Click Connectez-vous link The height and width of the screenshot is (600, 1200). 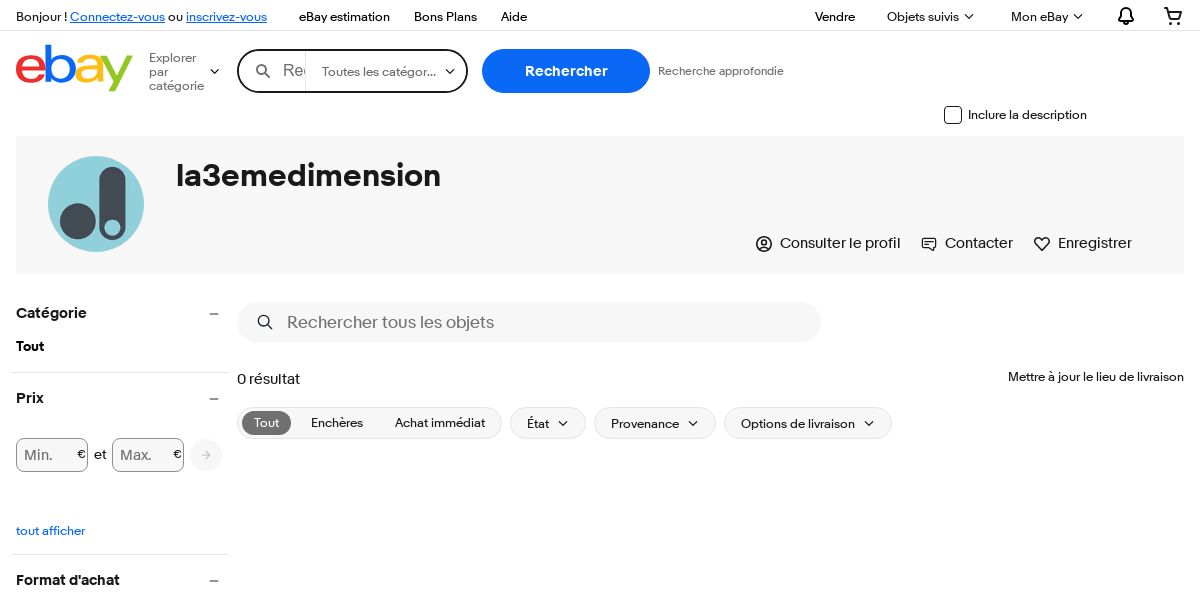point(117,16)
